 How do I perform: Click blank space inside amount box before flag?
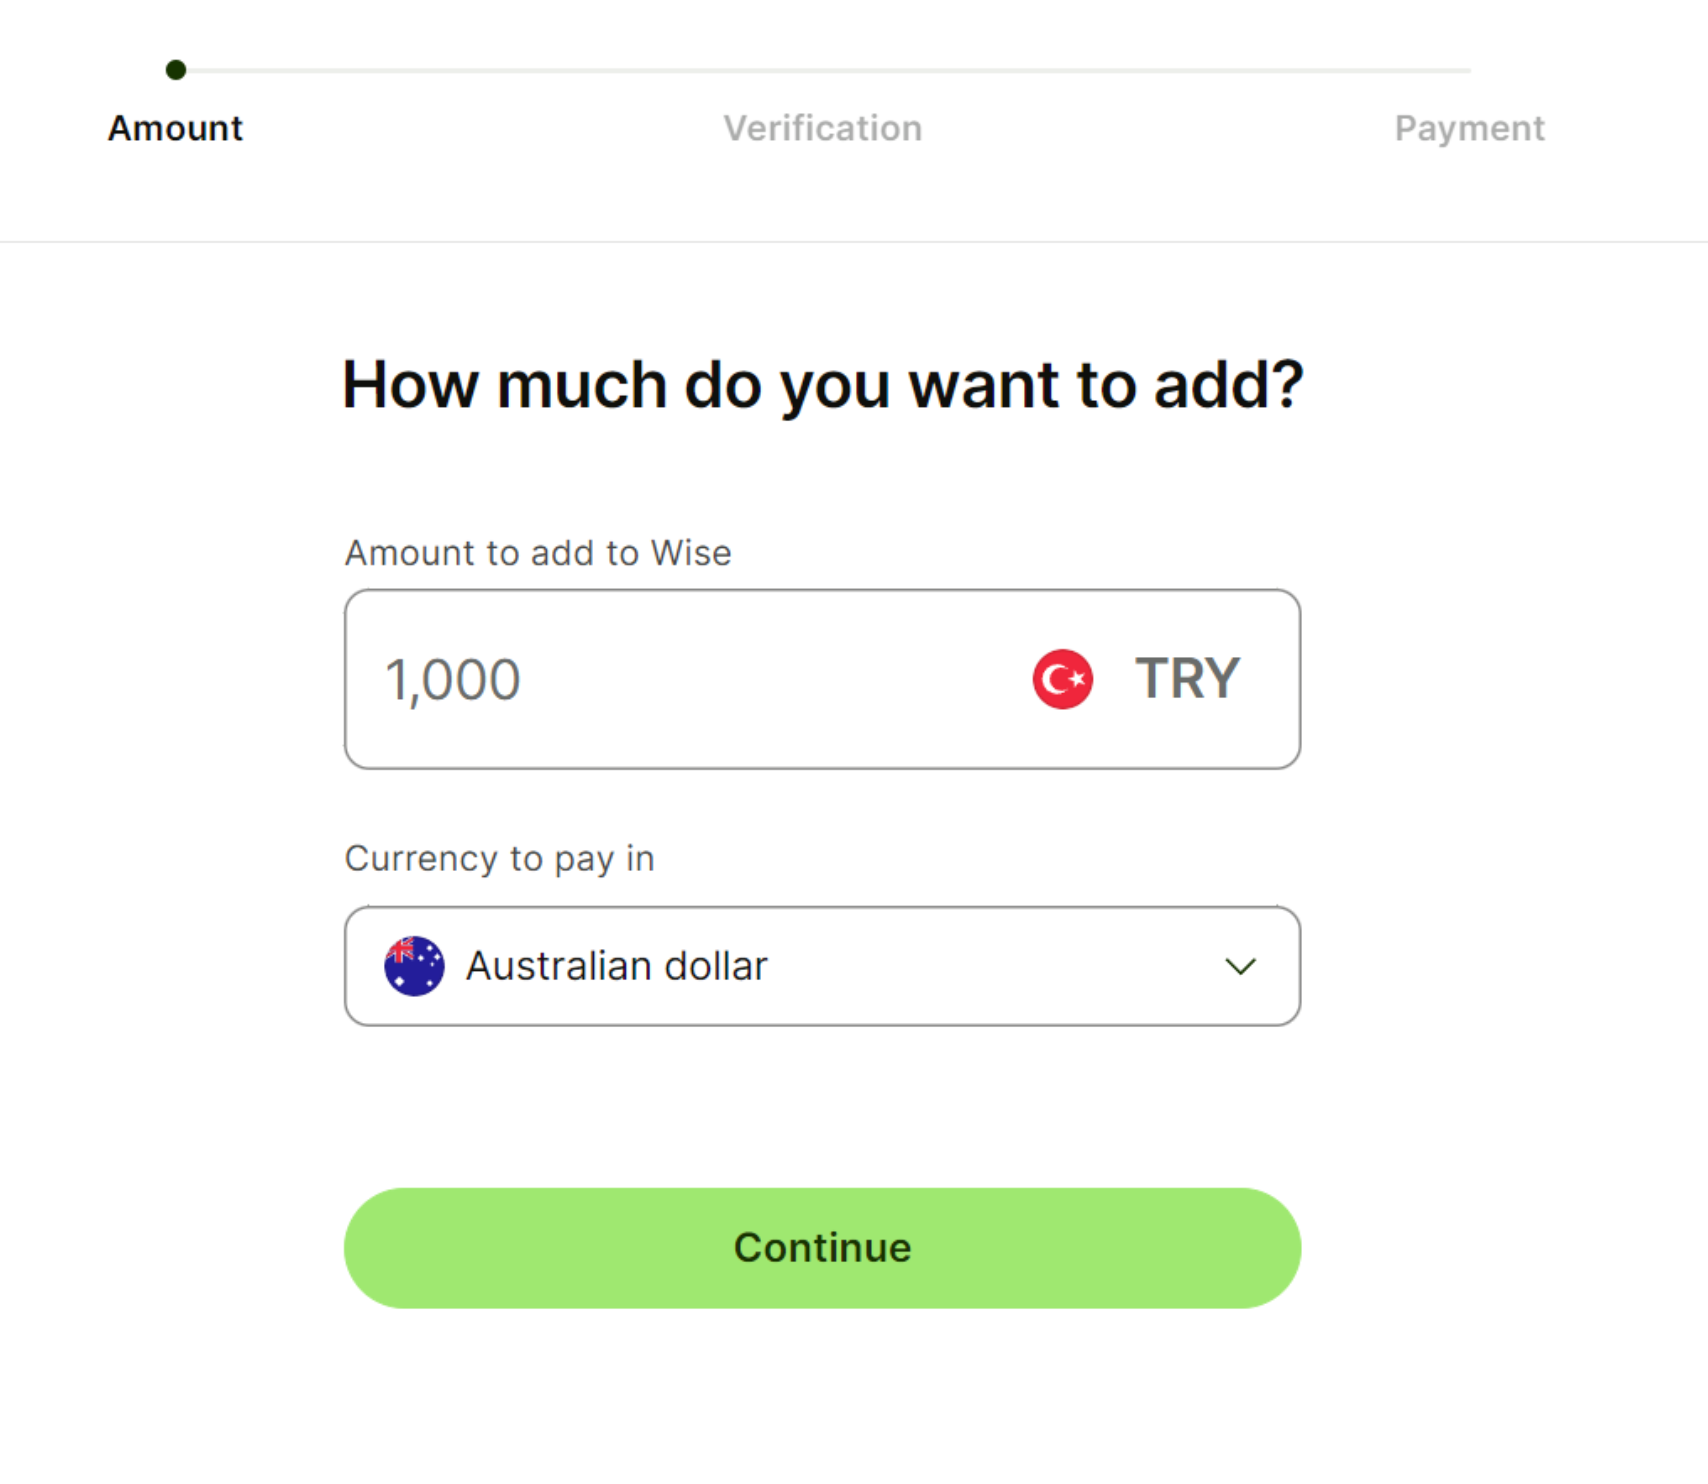[775, 679]
